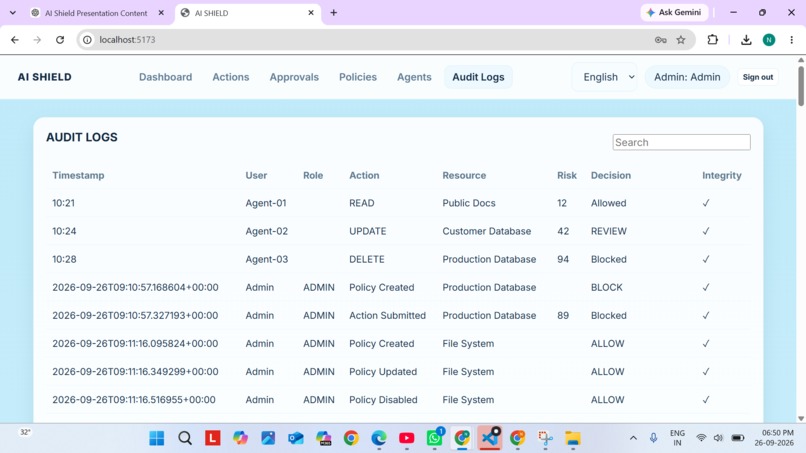The image size is (806, 453).
Task: Open the password manager key icon
Action: (661, 40)
